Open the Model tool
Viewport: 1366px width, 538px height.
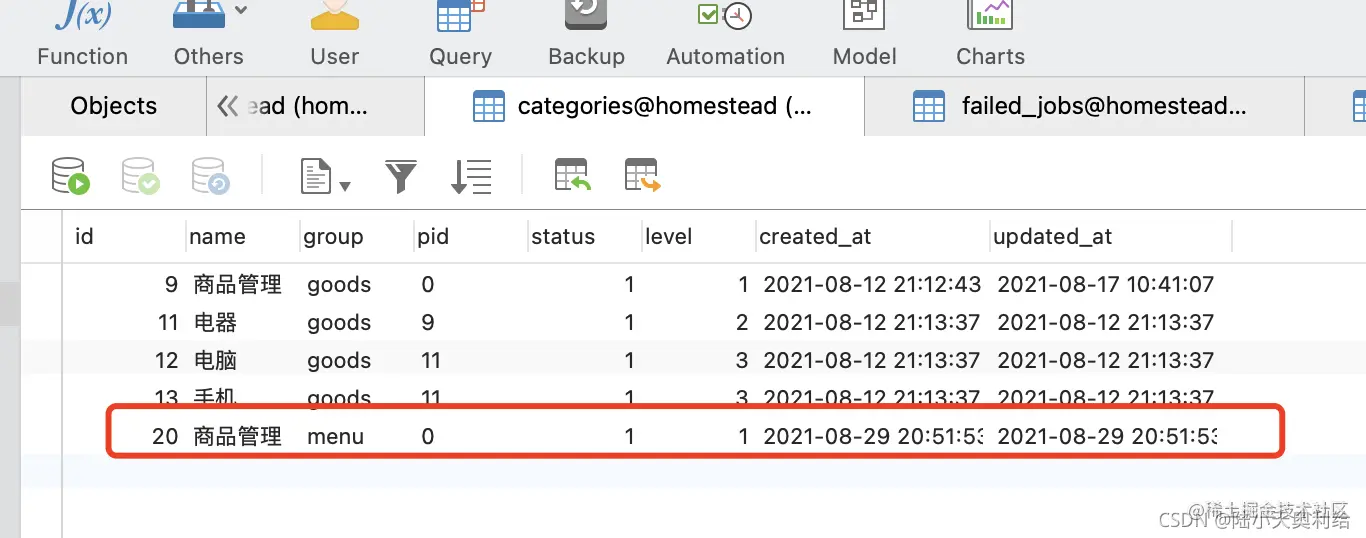tap(864, 35)
